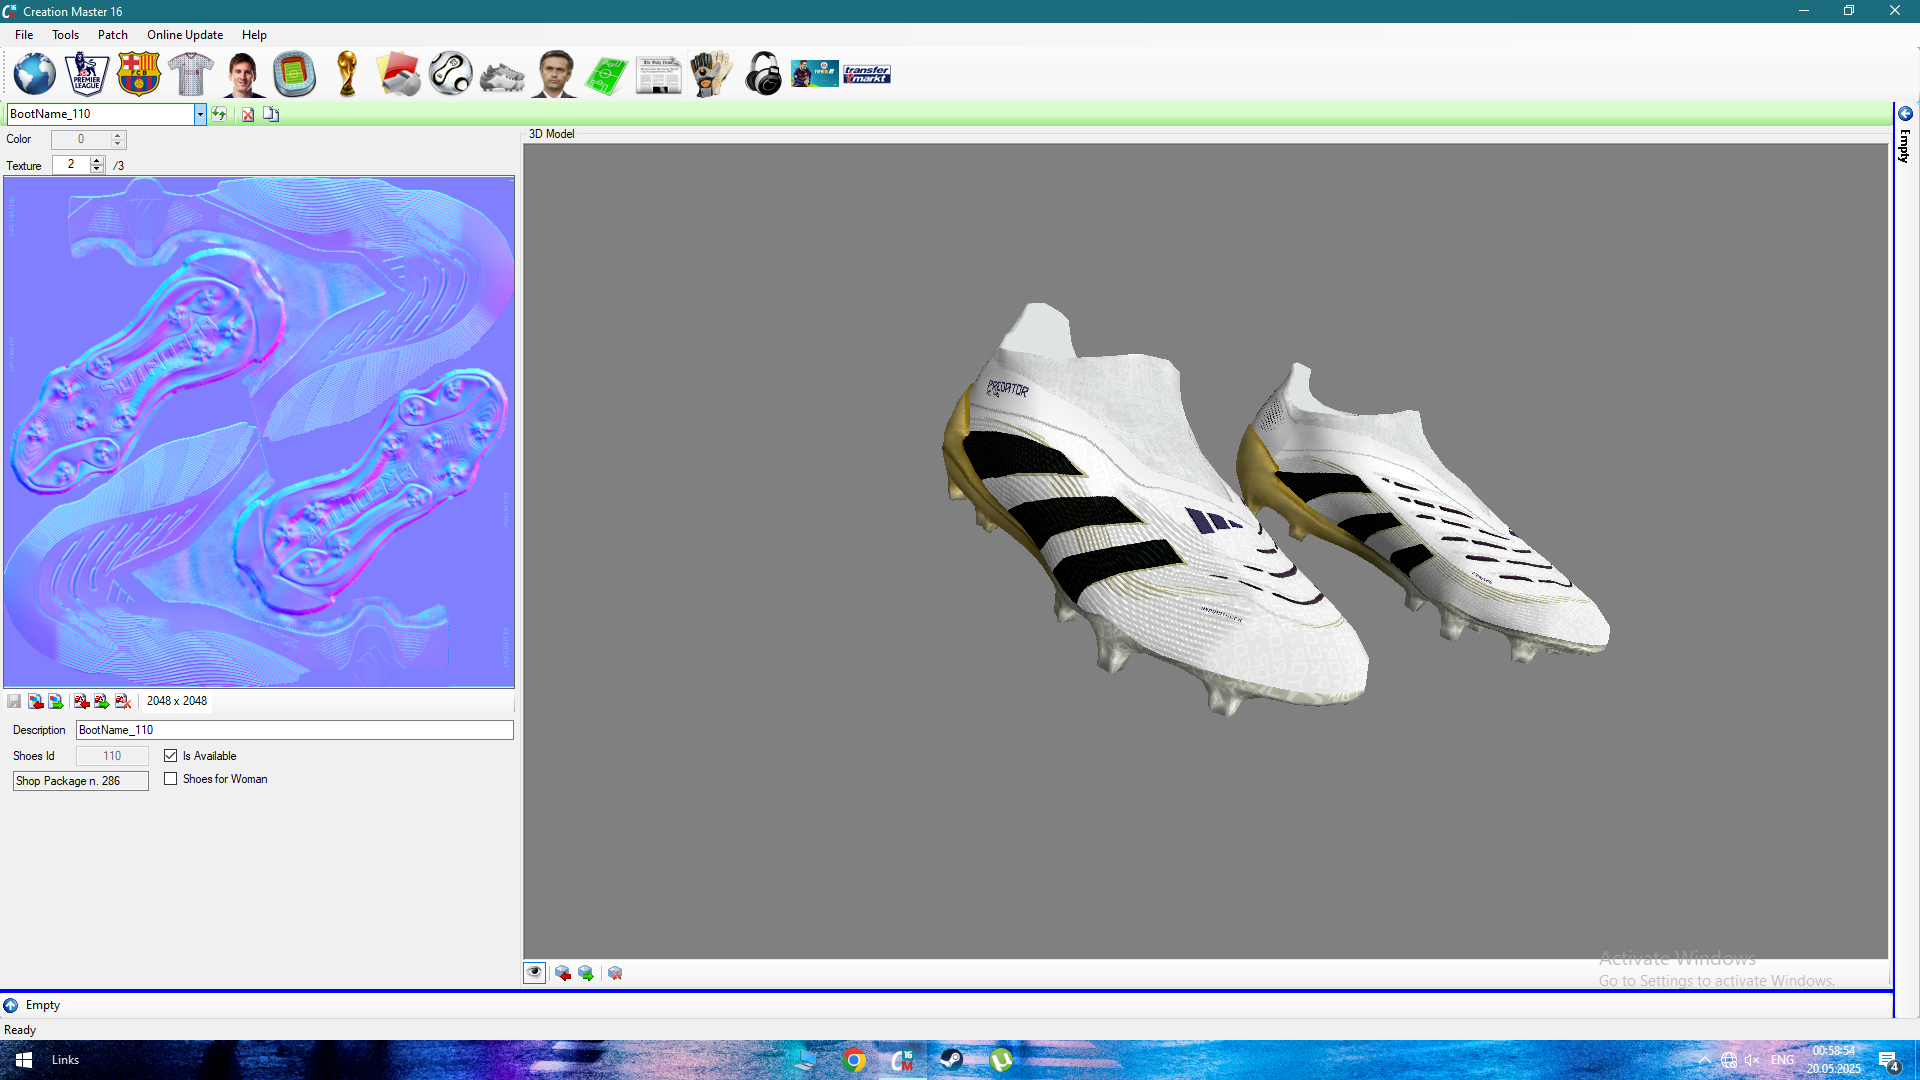Click the 3D boot model viewport
The image size is (1920, 1080).
coord(1205,551)
